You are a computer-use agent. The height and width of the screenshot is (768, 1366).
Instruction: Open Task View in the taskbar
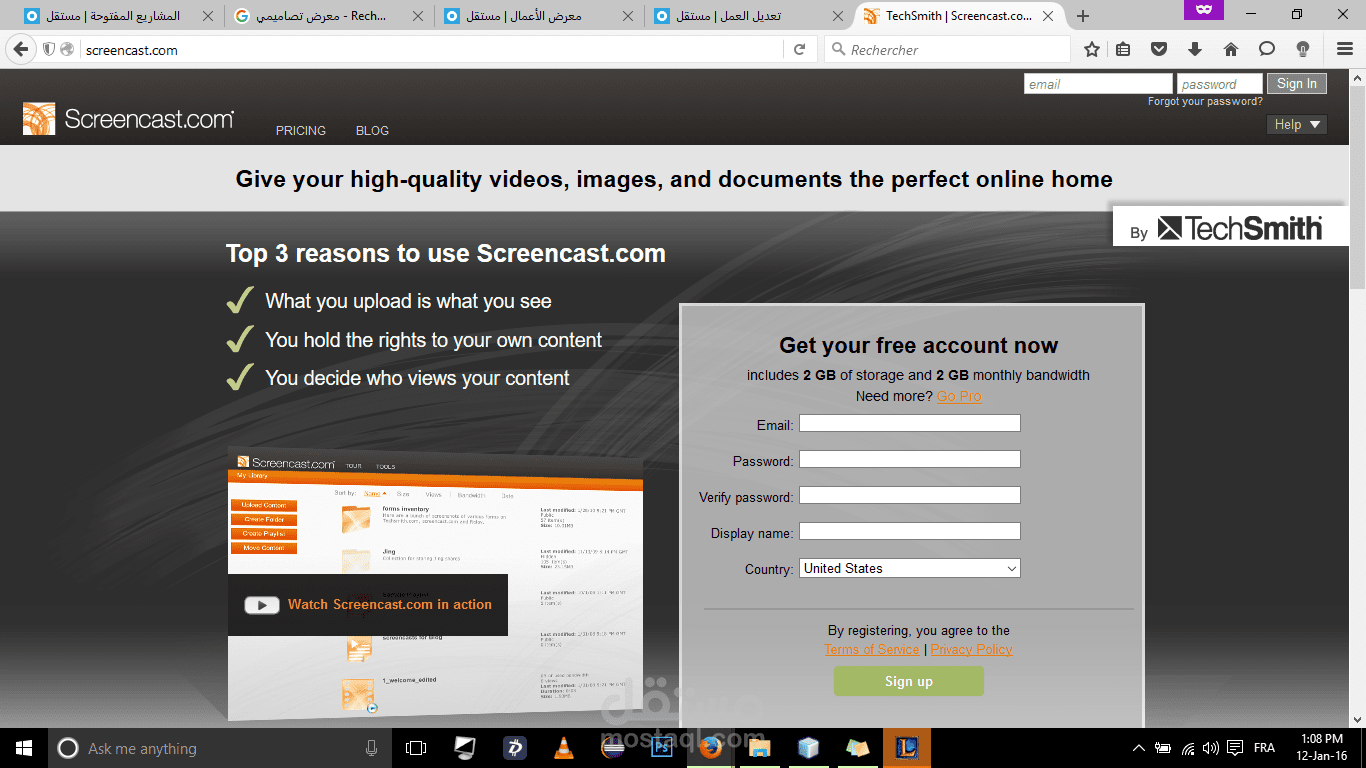tap(416, 748)
